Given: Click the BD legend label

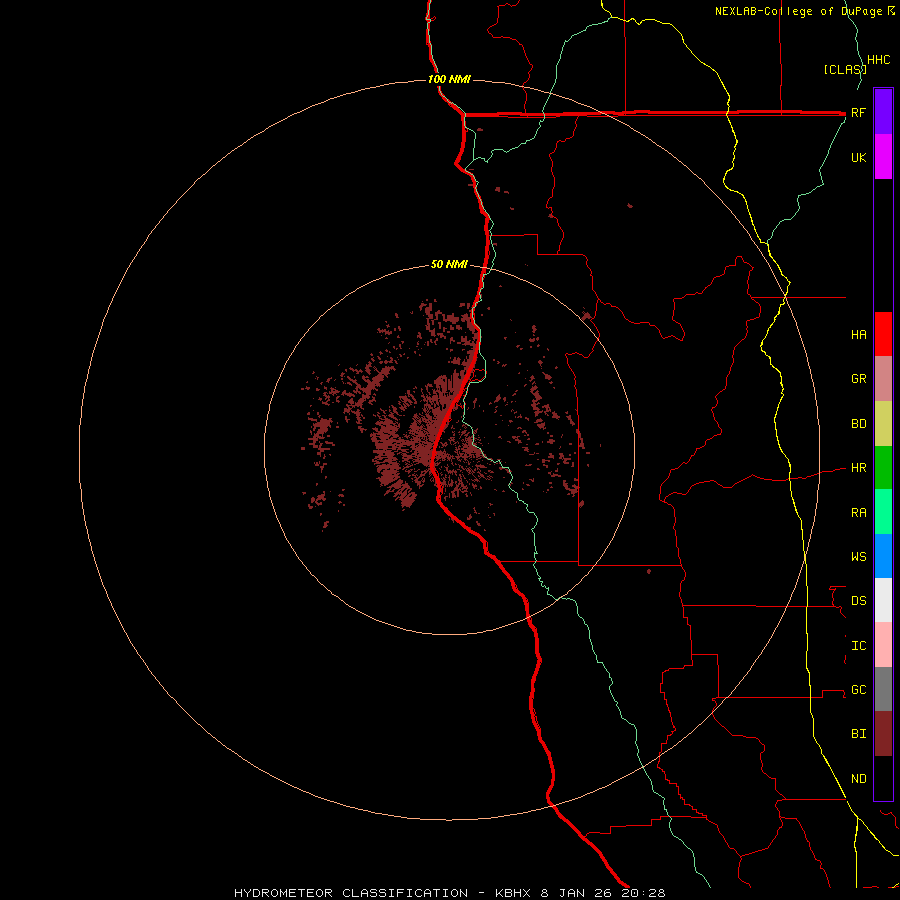Looking at the screenshot, I should coord(858,424).
